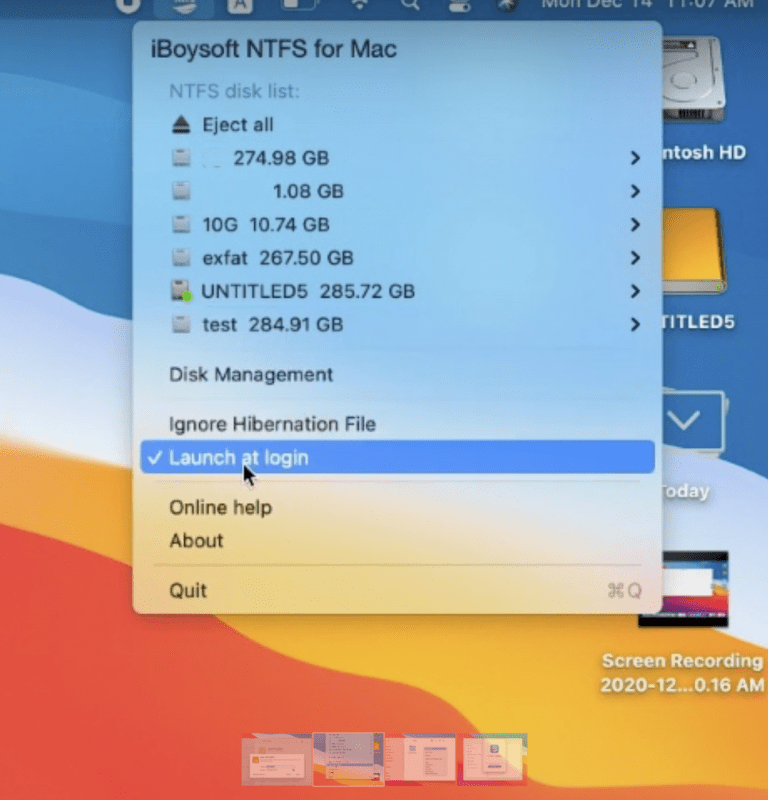Viewport: 768px width, 800px height.
Task: Click the menu bar date and time
Action: (x=647, y=4)
